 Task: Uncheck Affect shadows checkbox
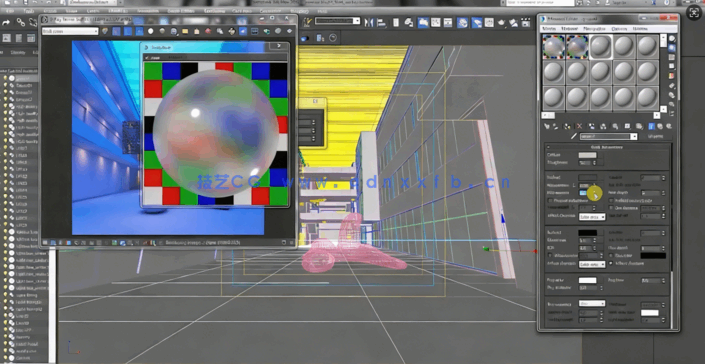611,263
